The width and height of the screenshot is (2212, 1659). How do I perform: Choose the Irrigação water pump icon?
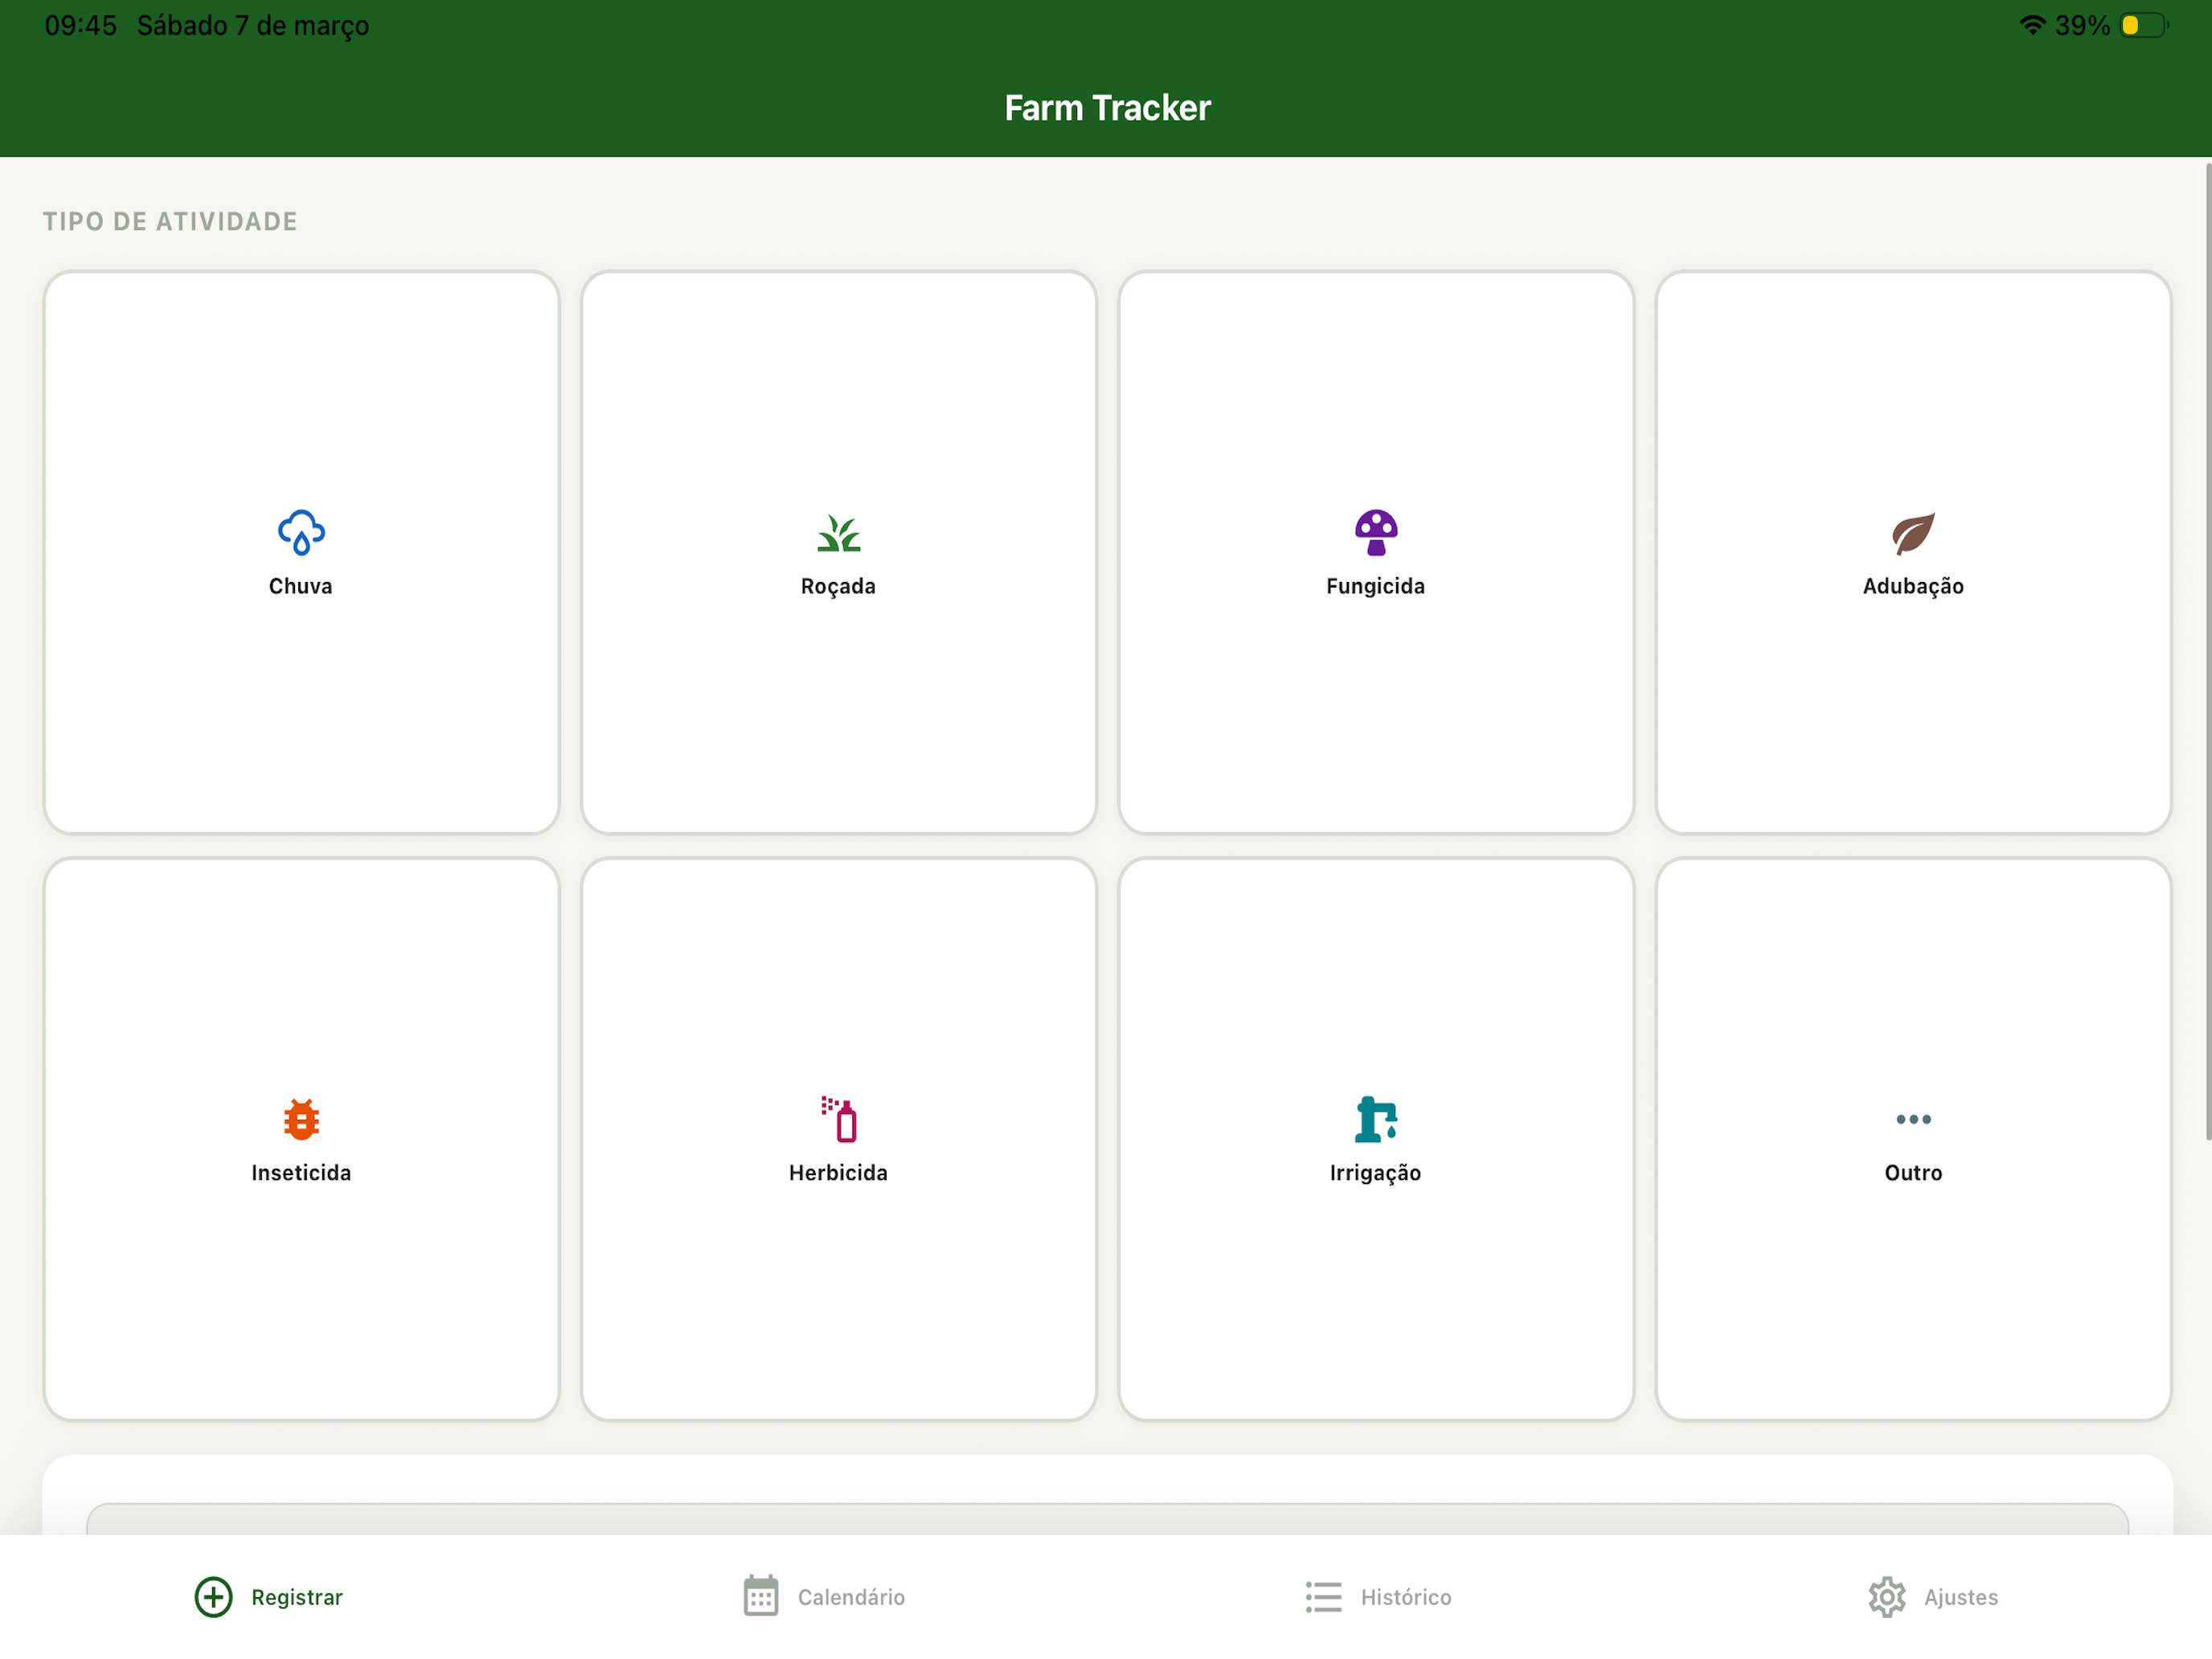point(1376,1119)
